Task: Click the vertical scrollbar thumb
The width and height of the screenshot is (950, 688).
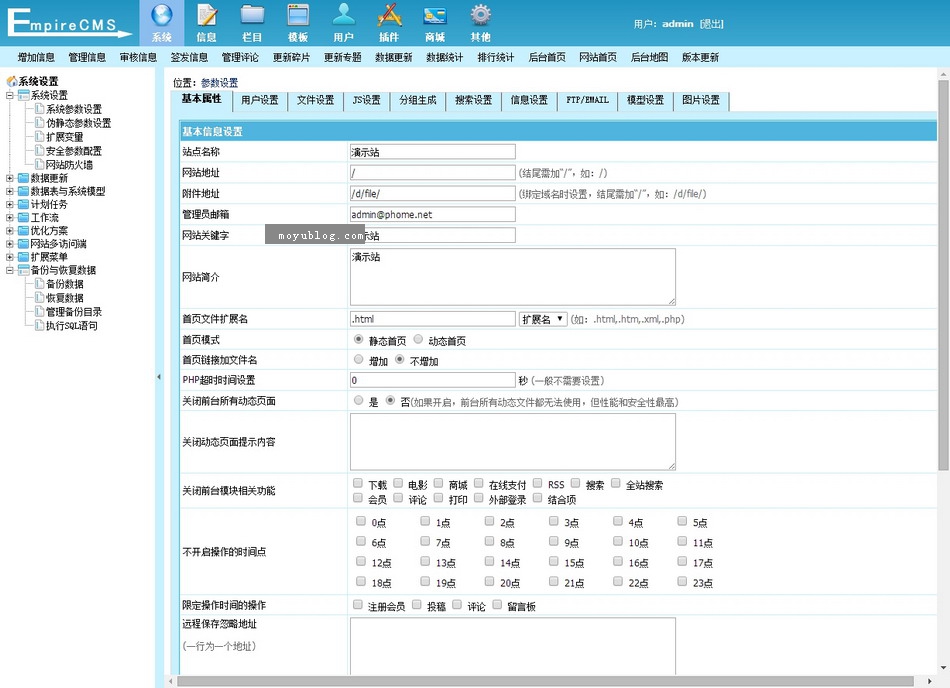Action: pos(943,275)
